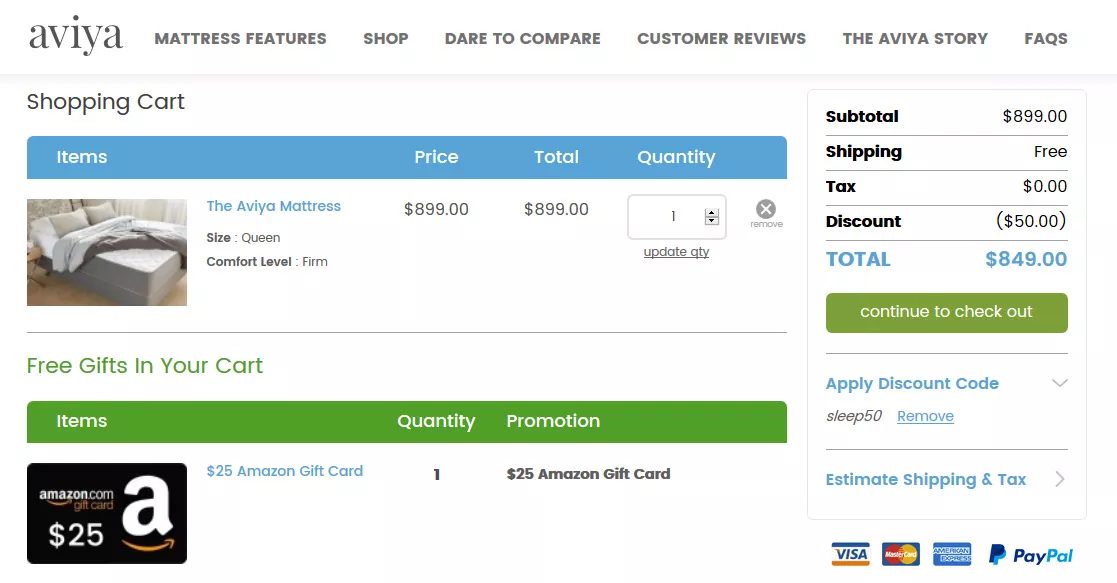The image size is (1117, 583).
Task: Click the Subtotal $899.00 value
Action: (1034, 116)
